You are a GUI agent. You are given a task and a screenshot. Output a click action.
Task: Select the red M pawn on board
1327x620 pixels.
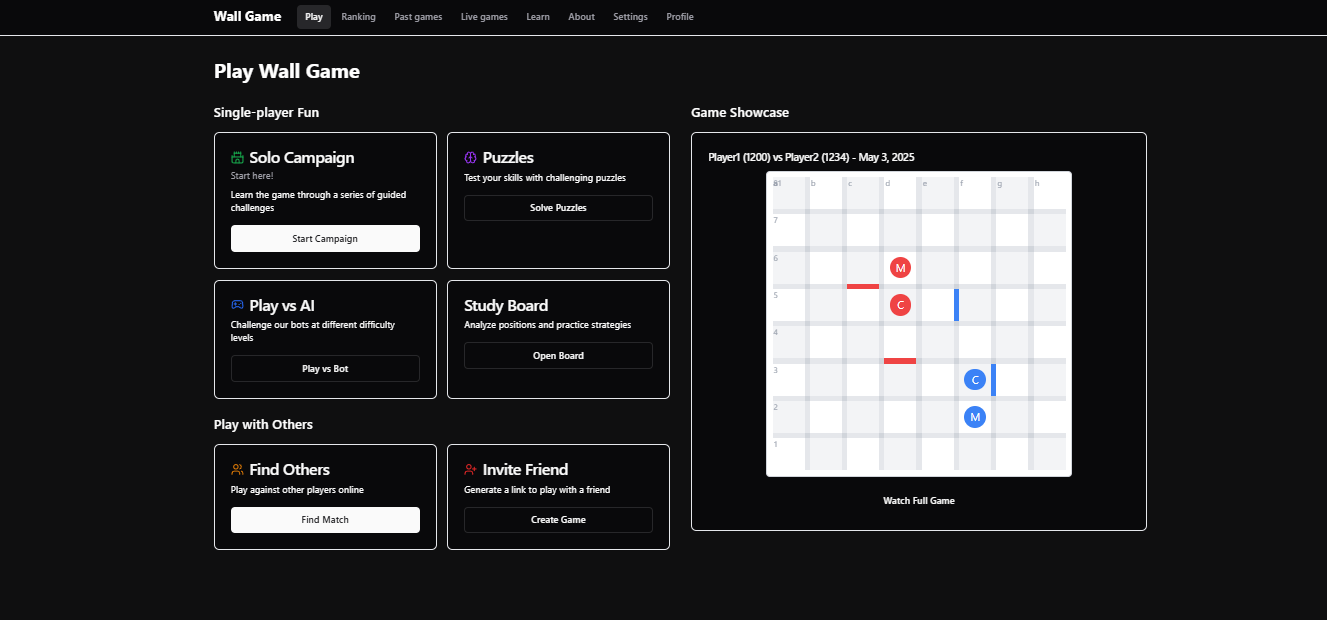coord(900,268)
